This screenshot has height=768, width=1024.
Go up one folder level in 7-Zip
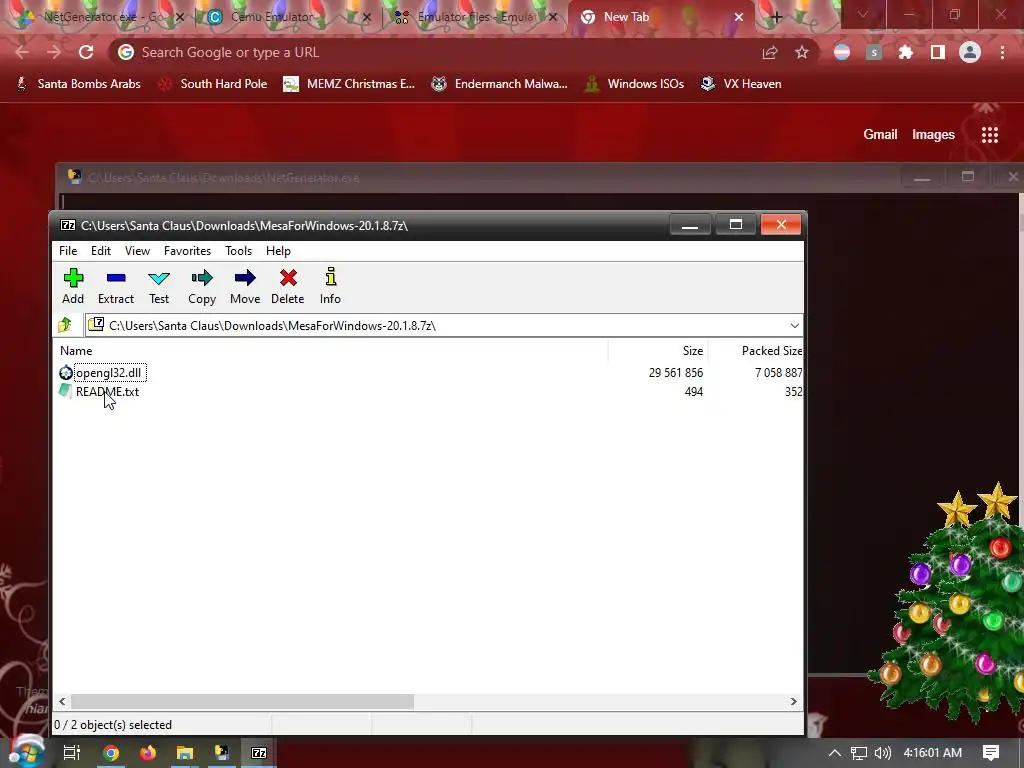(x=65, y=325)
